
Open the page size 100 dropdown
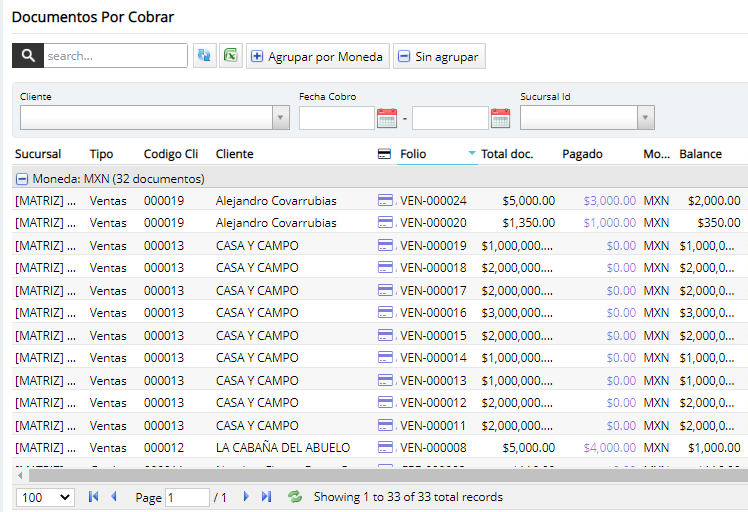(x=46, y=497)
